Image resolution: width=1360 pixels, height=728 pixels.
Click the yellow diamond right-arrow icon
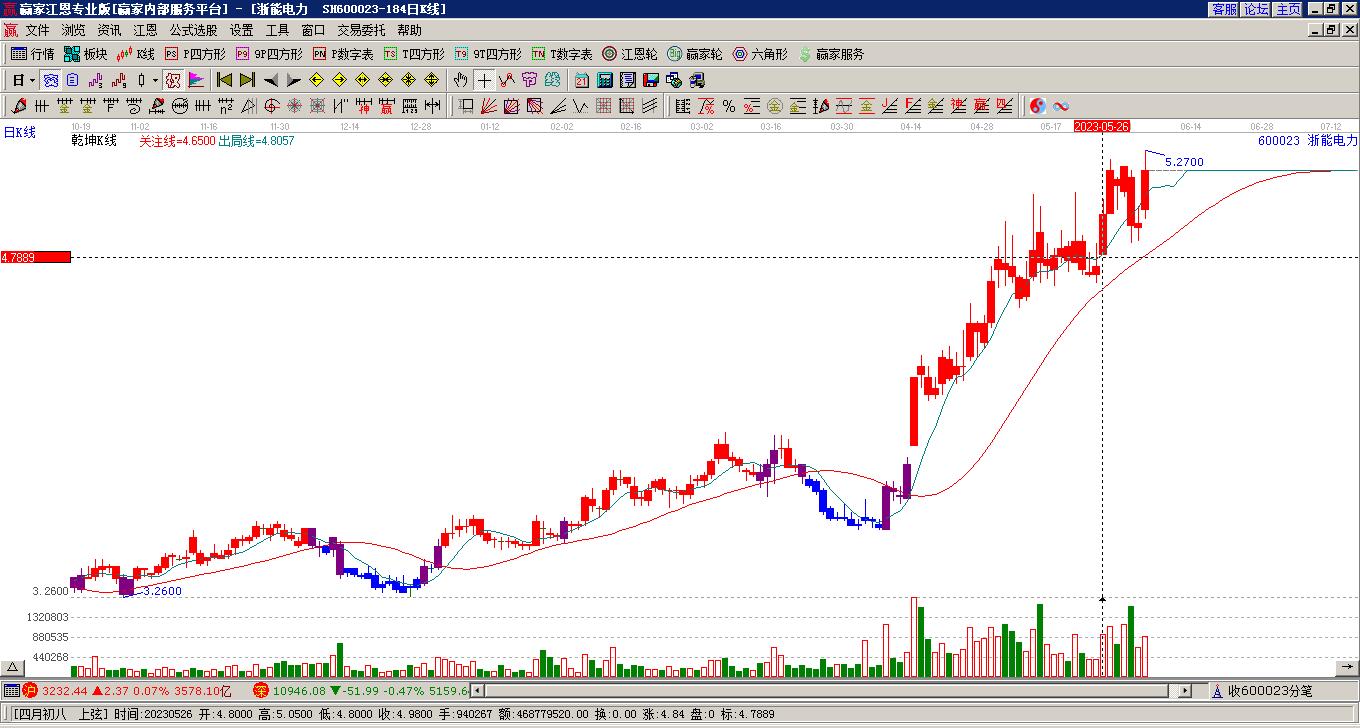coord(339,80)
